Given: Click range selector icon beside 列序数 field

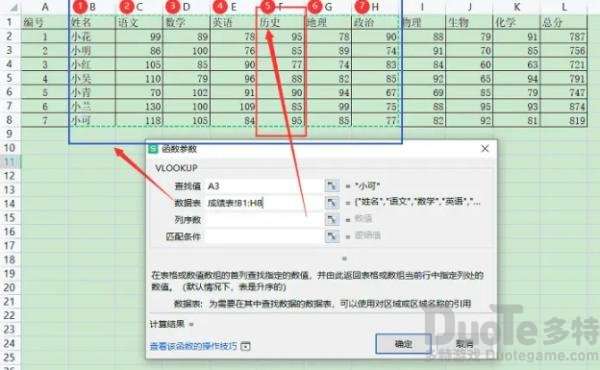Looking at the screenshot, I should [x=332, y=220].
